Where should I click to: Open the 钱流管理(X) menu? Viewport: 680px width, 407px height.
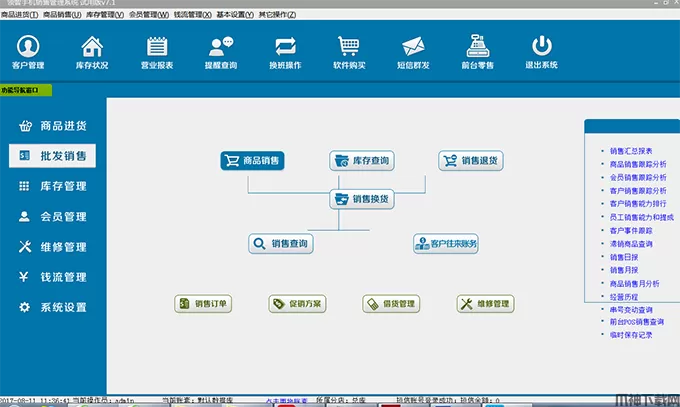[193, 15]
